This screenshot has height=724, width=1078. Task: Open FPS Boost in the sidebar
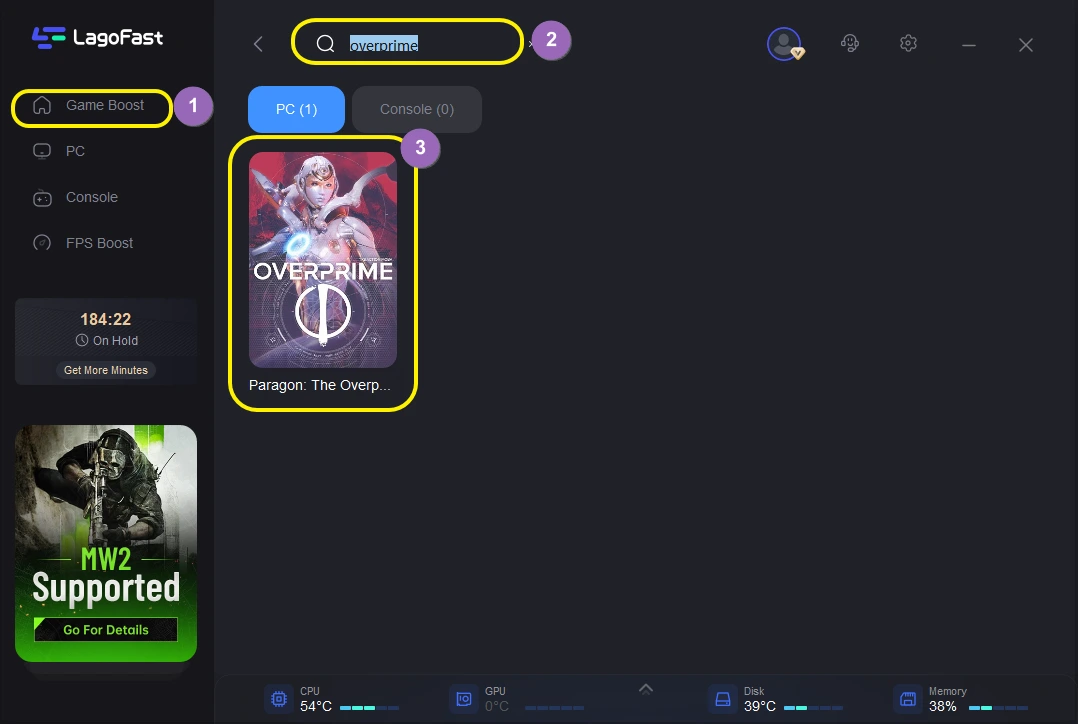pos(99,243)
